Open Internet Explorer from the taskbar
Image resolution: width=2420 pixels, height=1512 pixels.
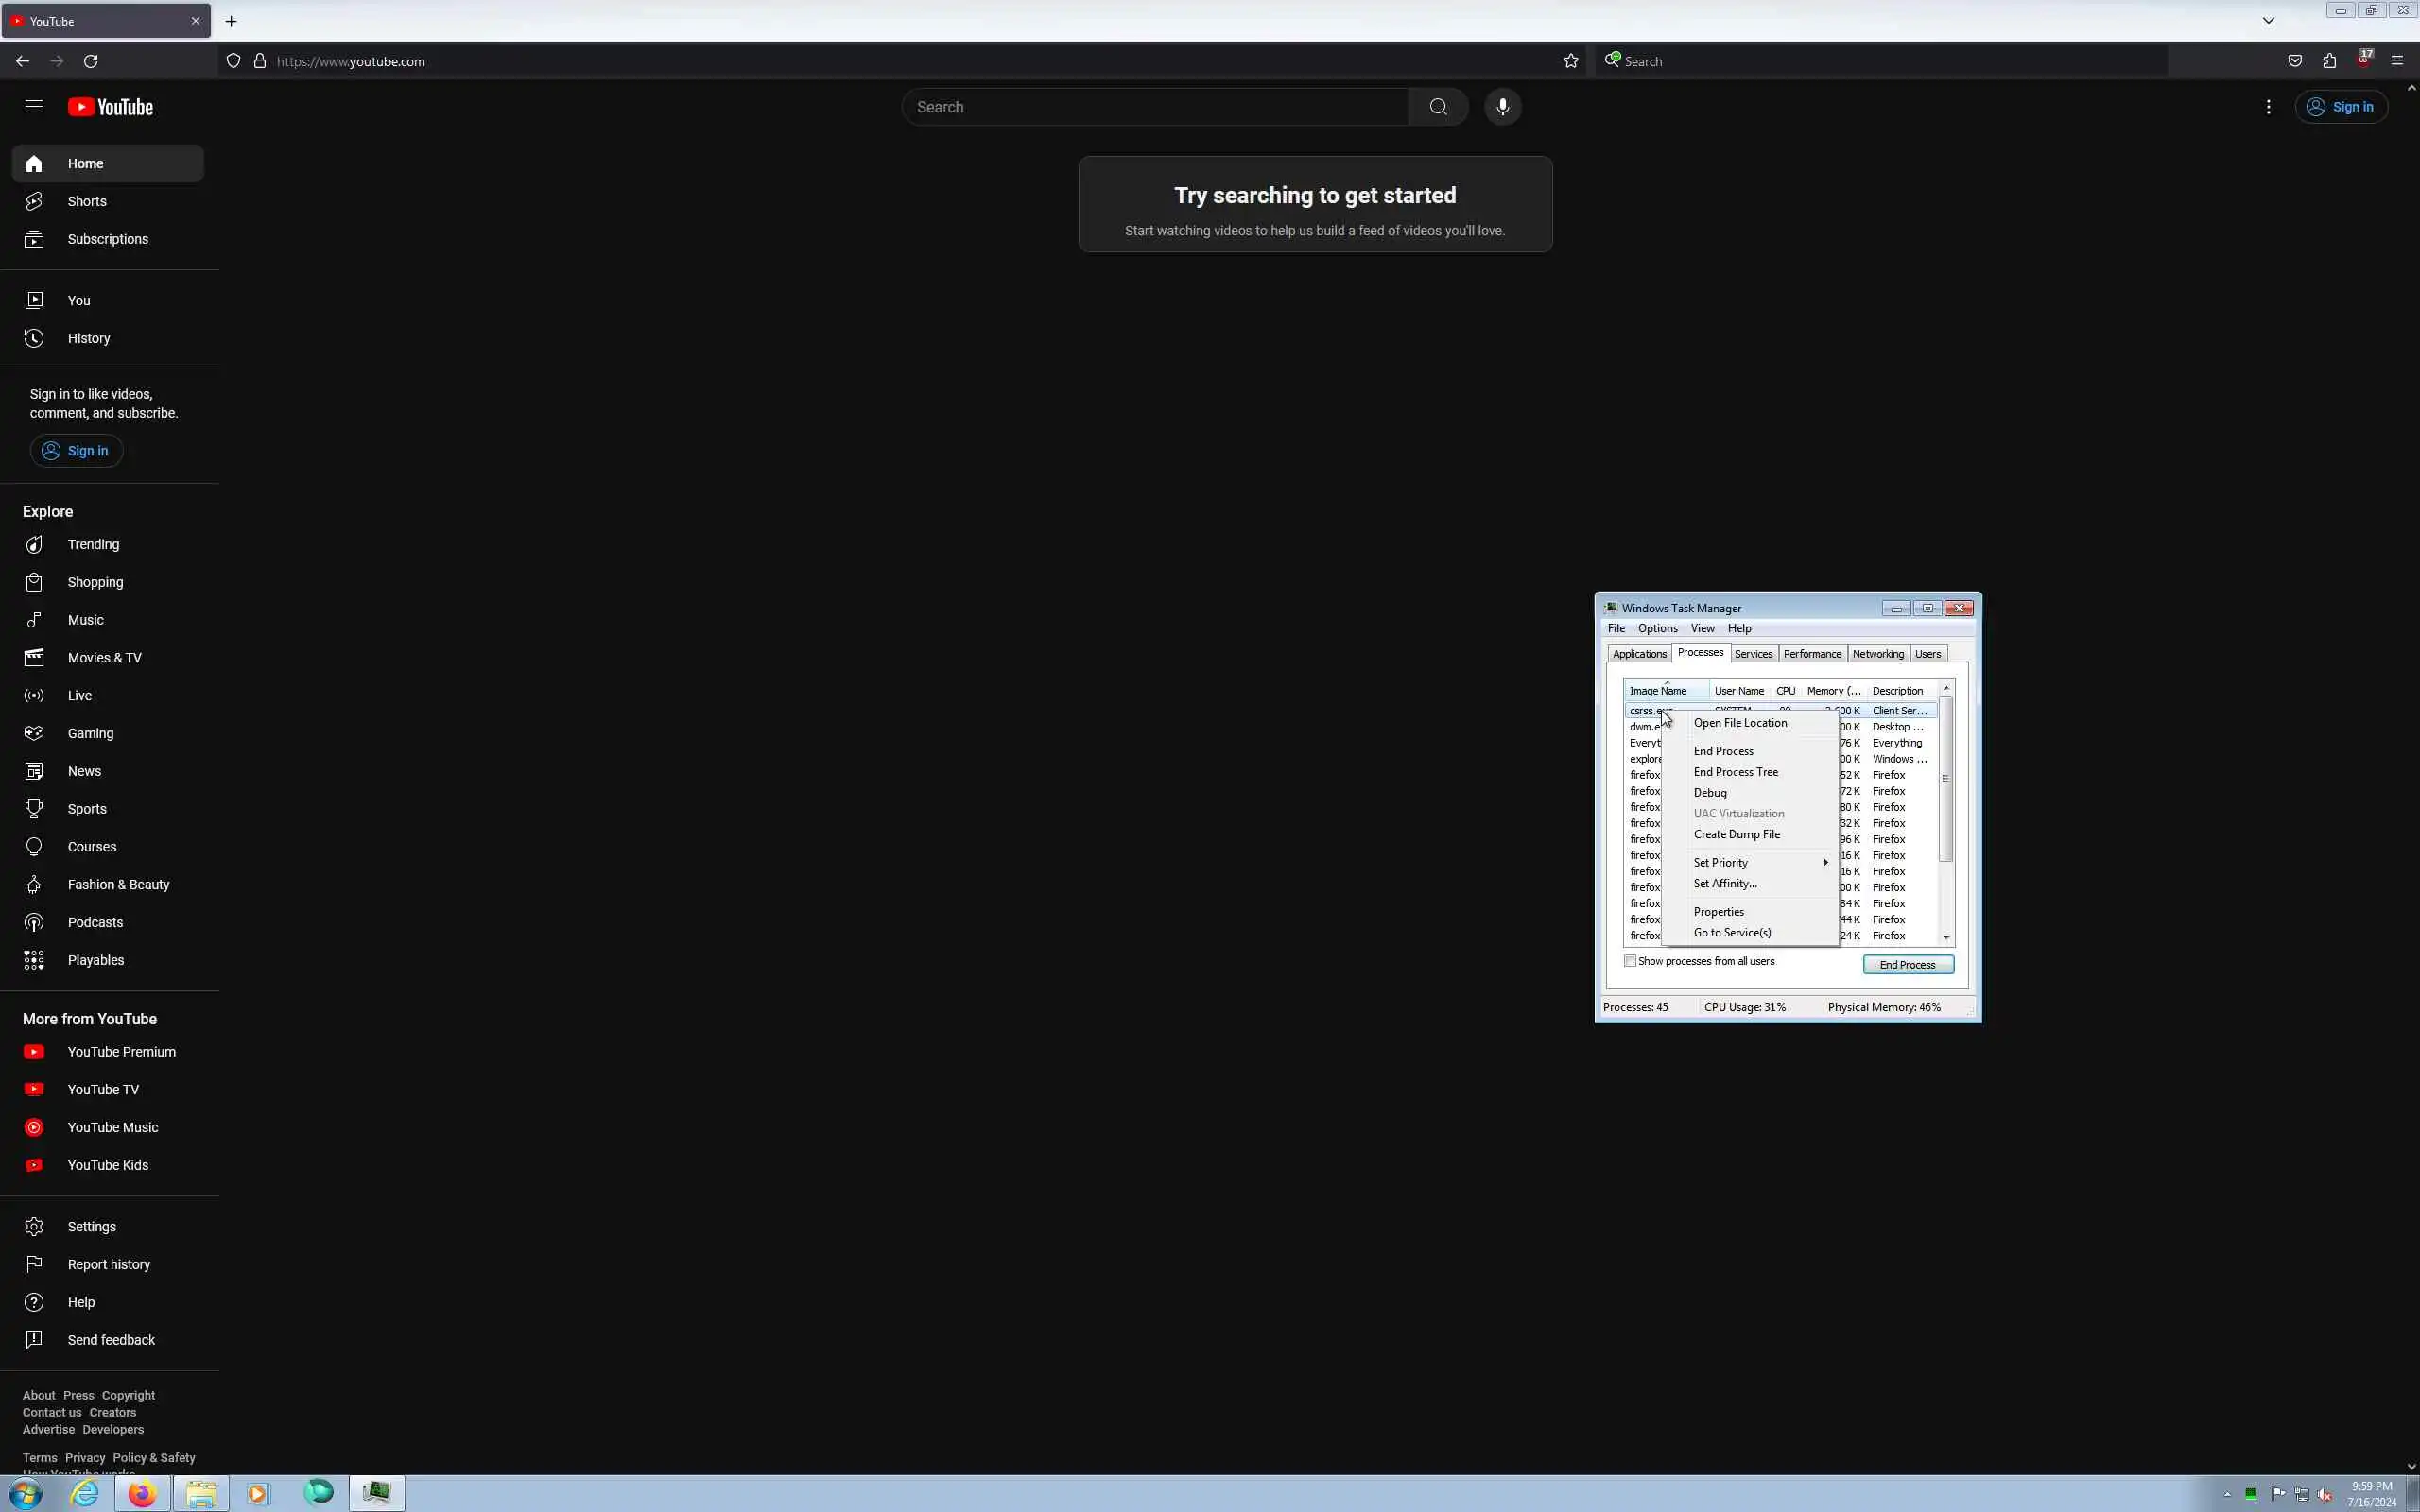coord(85,1493)
